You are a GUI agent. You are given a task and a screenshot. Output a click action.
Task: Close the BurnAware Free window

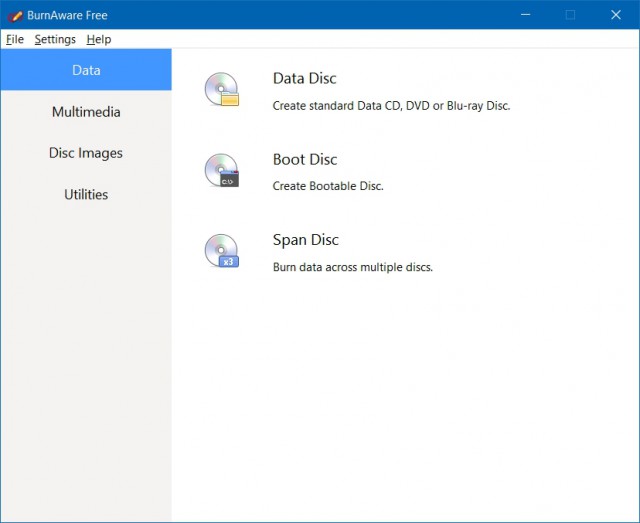click(616, 15)
